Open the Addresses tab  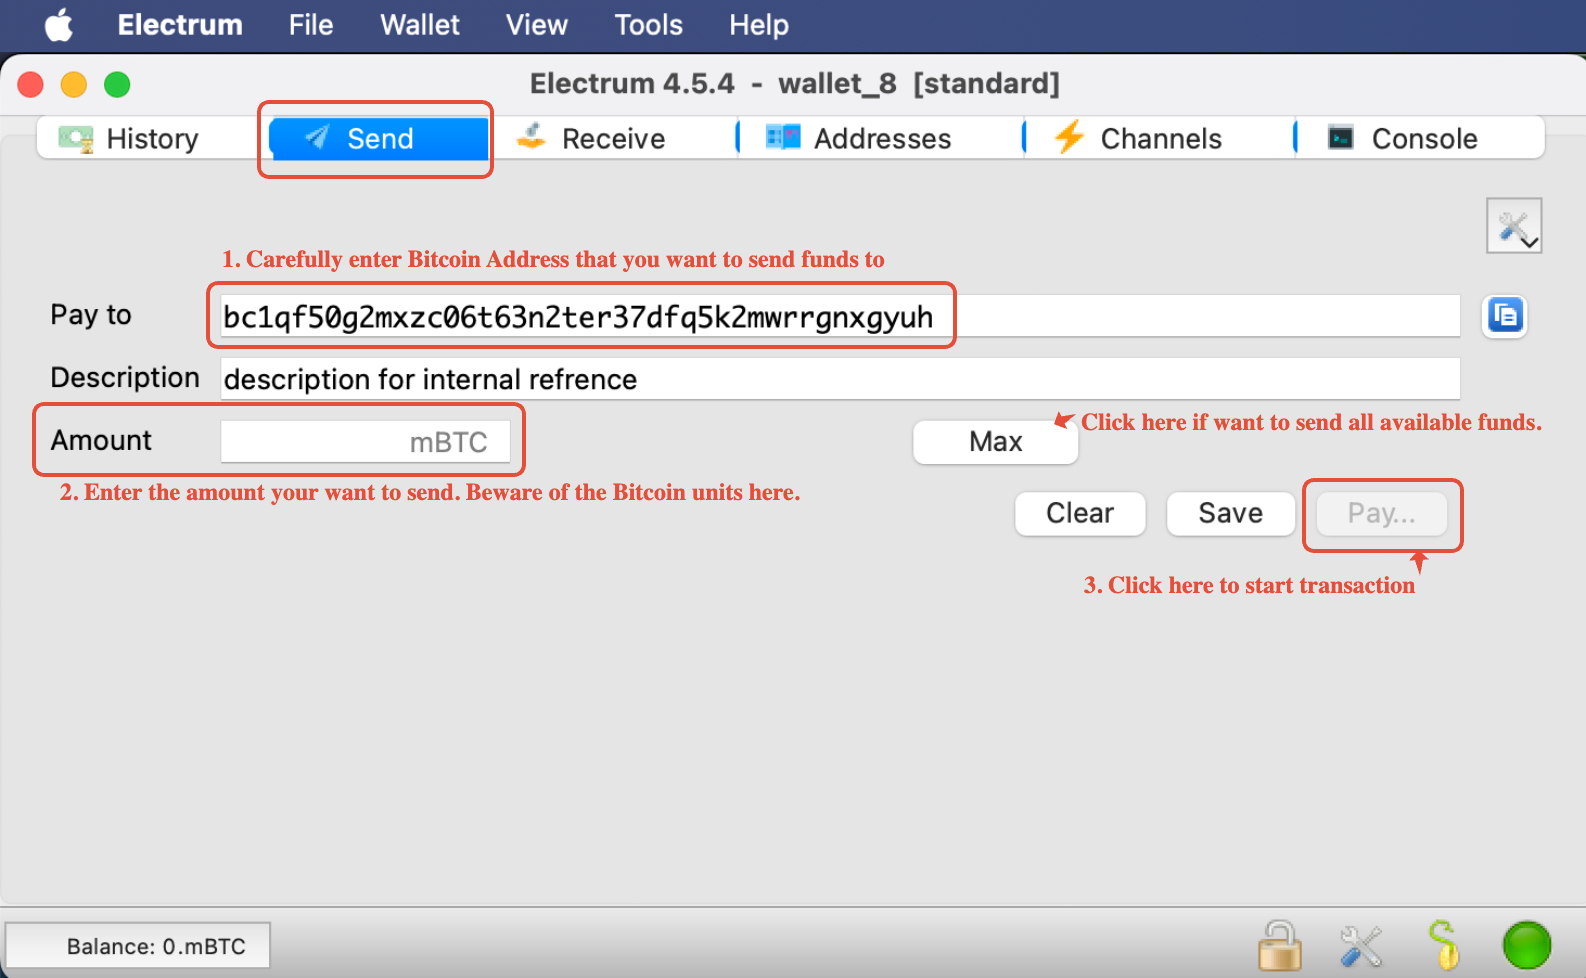881,138
